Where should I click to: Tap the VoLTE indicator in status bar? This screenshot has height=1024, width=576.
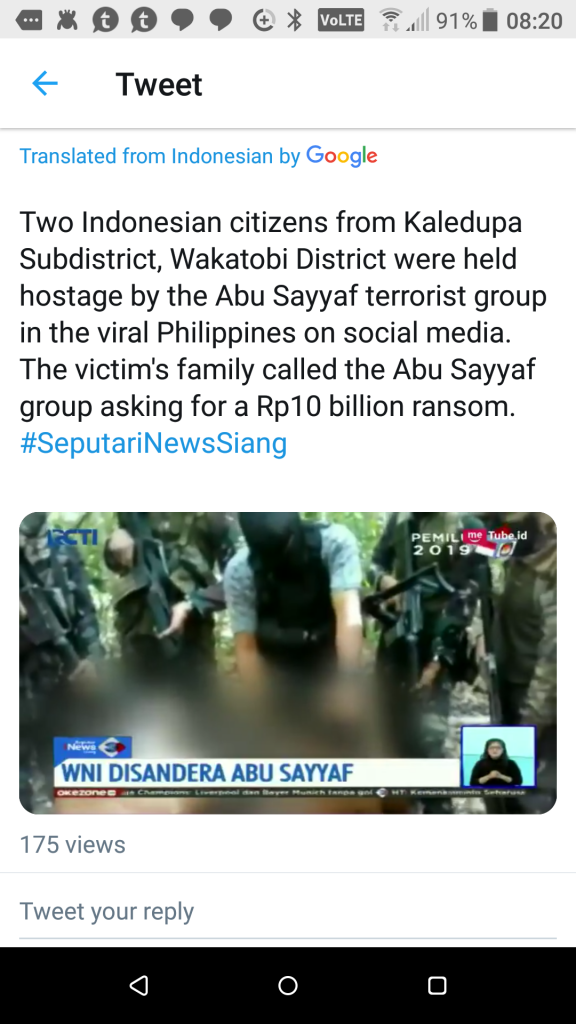(x=340, y=20)
